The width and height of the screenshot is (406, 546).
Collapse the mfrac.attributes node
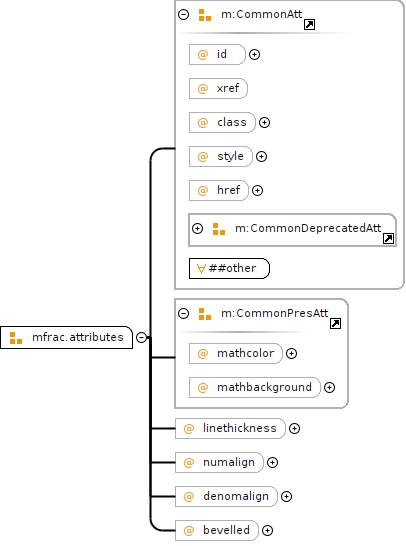141,337
